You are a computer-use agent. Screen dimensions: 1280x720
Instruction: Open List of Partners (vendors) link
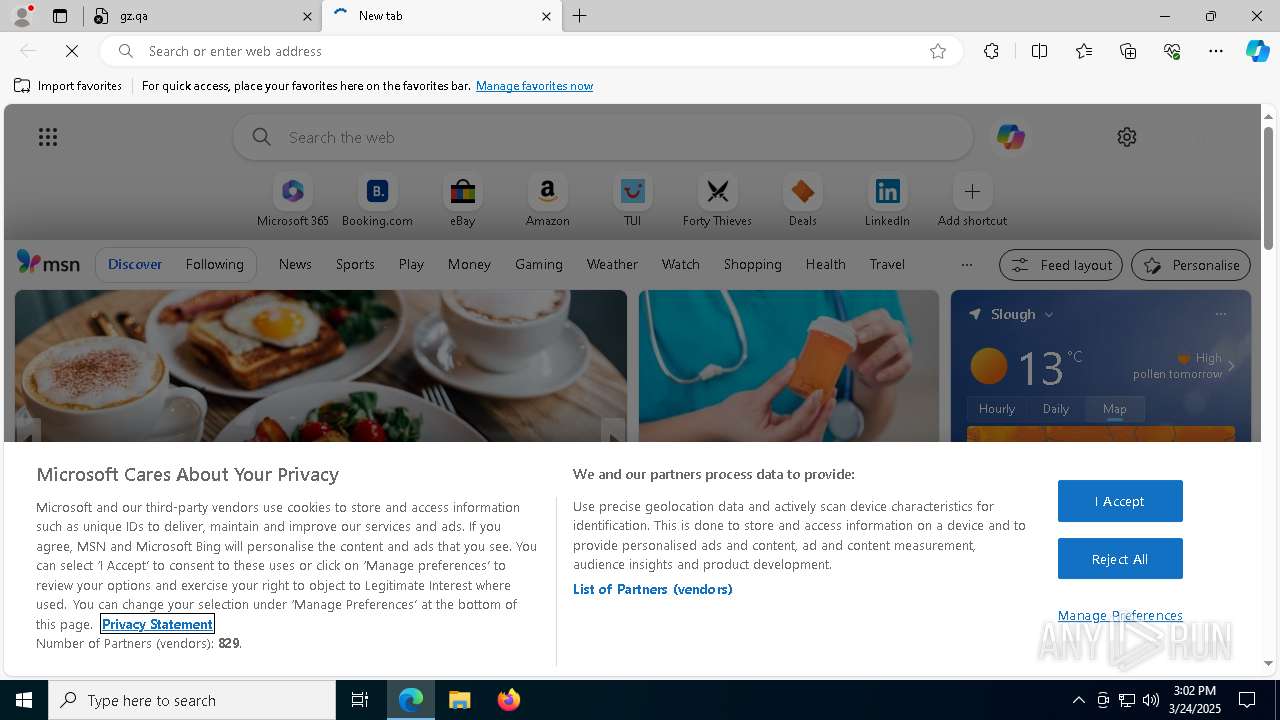tap(653, 589)
